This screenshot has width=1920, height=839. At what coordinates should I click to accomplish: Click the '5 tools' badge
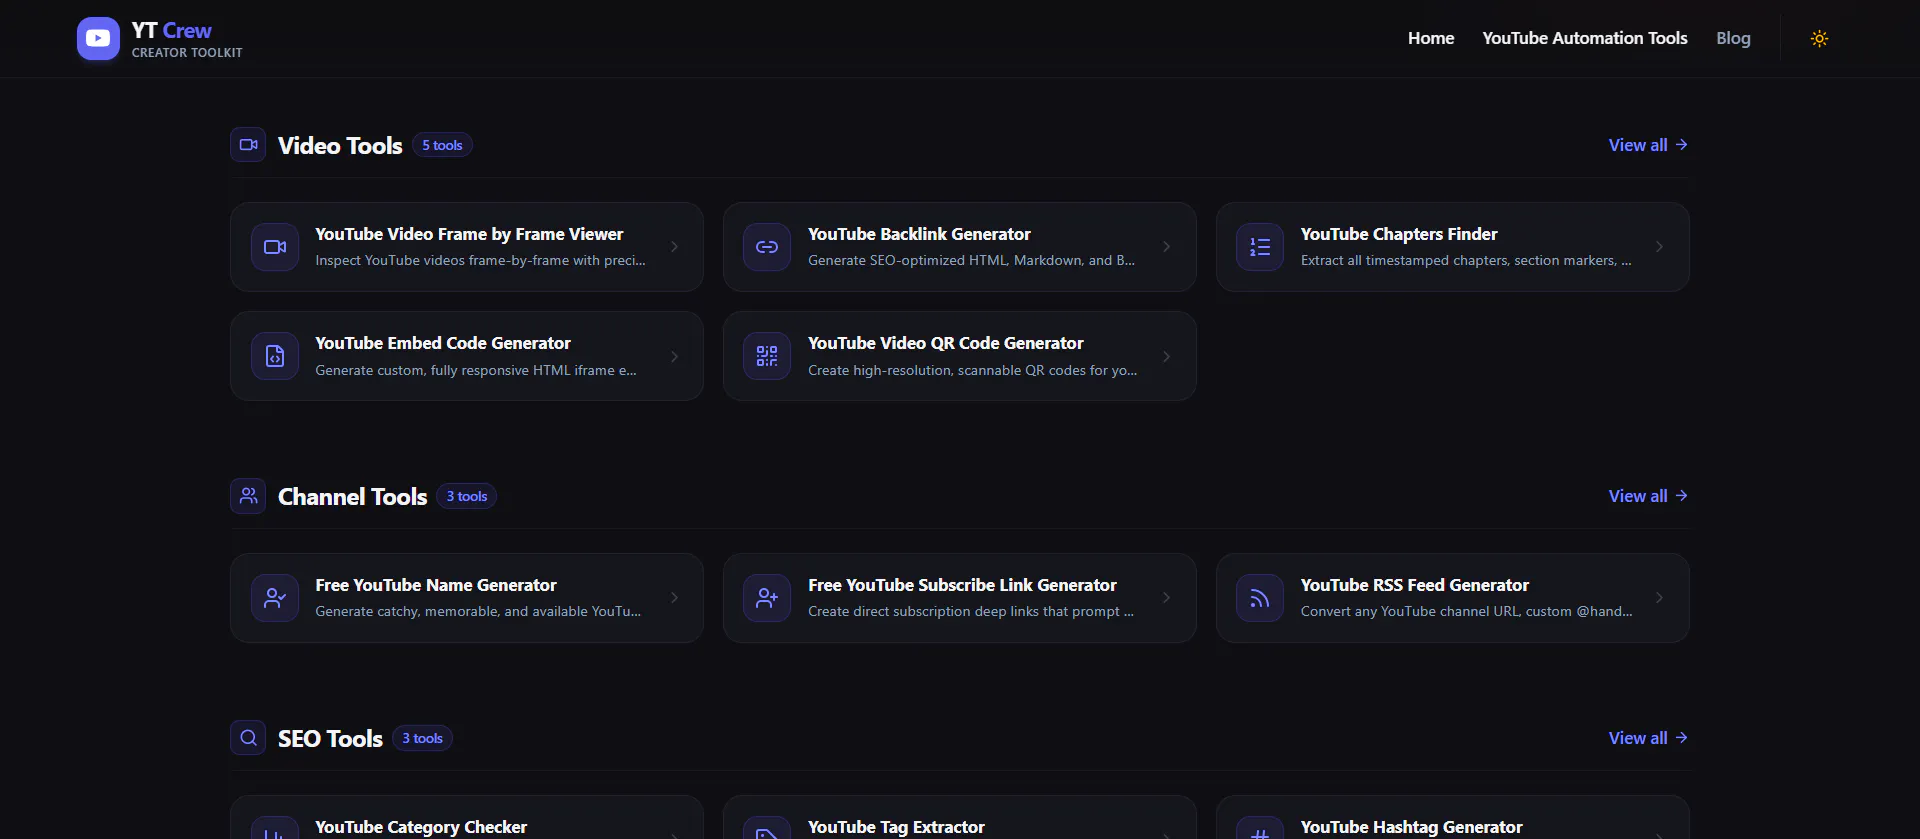pos(442,145)
